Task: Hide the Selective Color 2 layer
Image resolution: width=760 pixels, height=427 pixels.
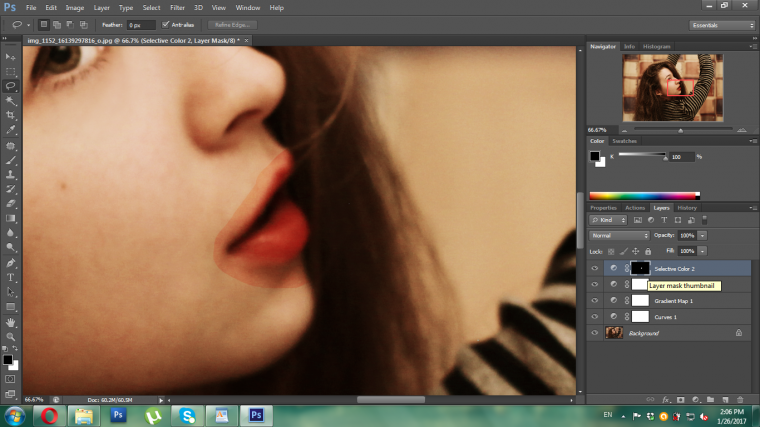Action: click(595, 268)
